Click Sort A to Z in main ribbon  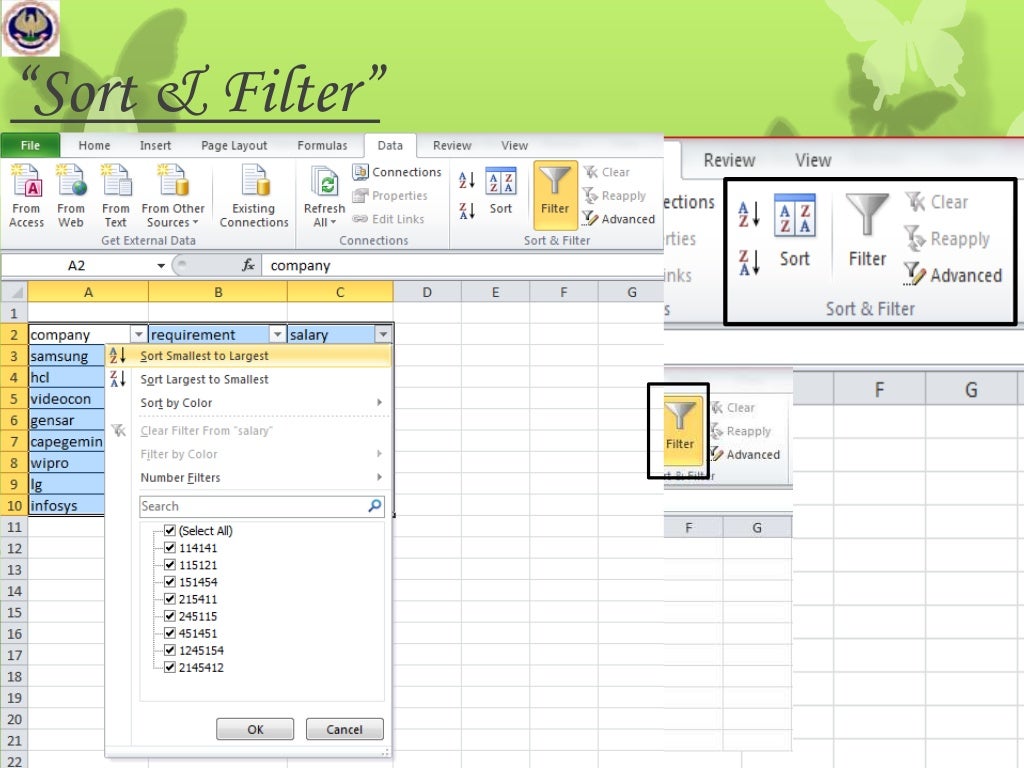466,180
